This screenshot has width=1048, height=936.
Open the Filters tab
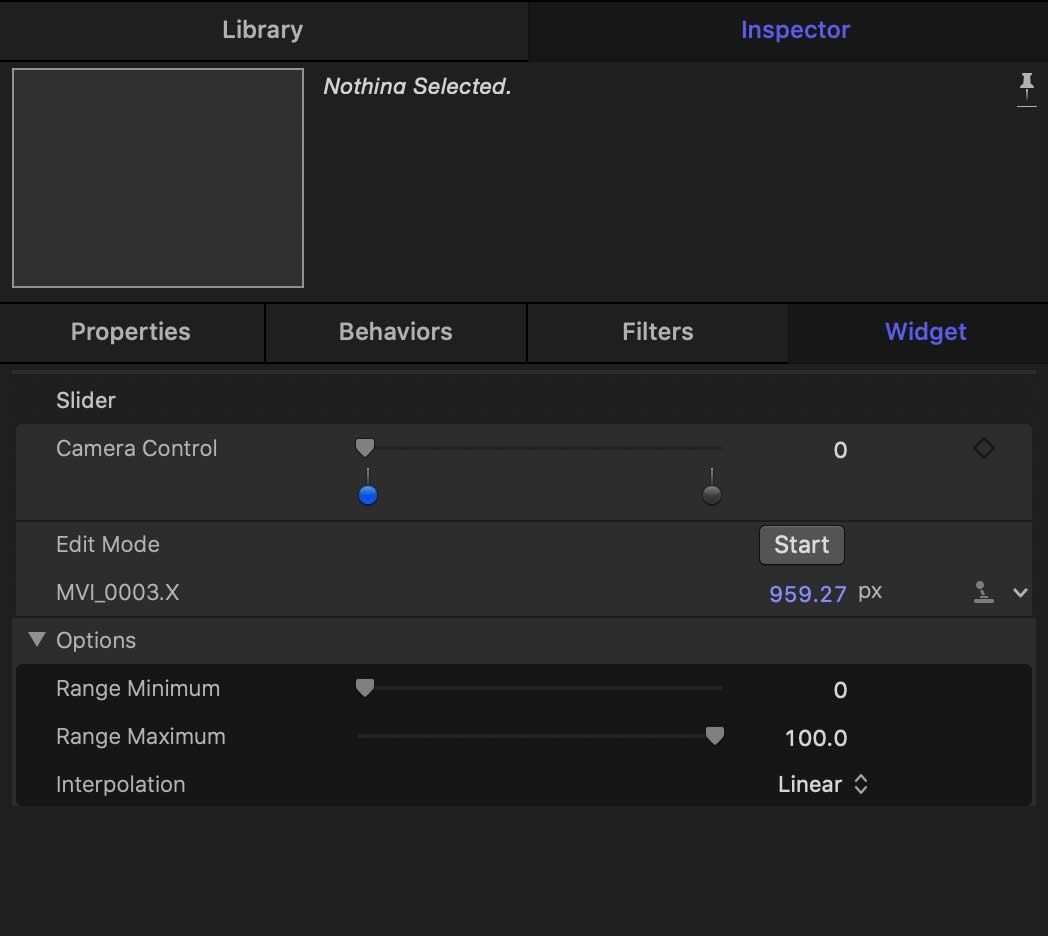click(658, 332)
